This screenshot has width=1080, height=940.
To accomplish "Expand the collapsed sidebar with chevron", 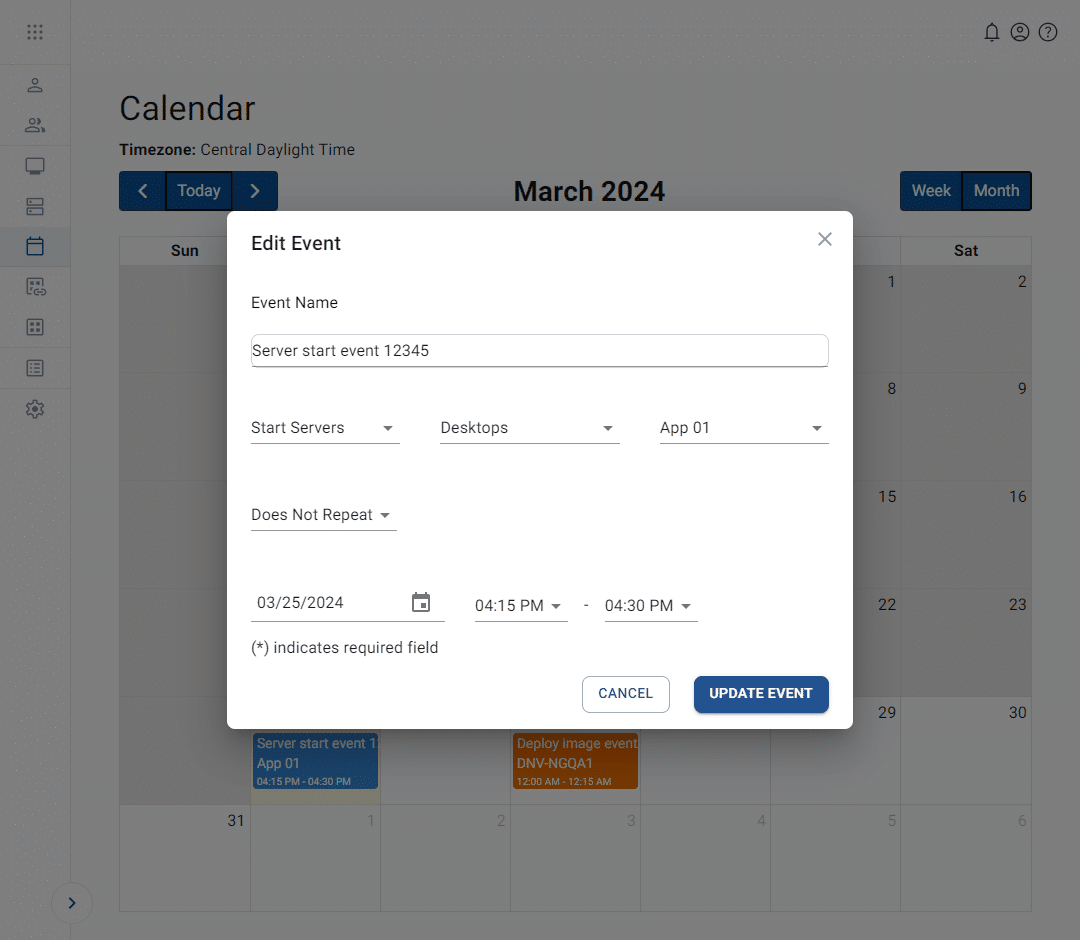I will click(x=72, y=903).
